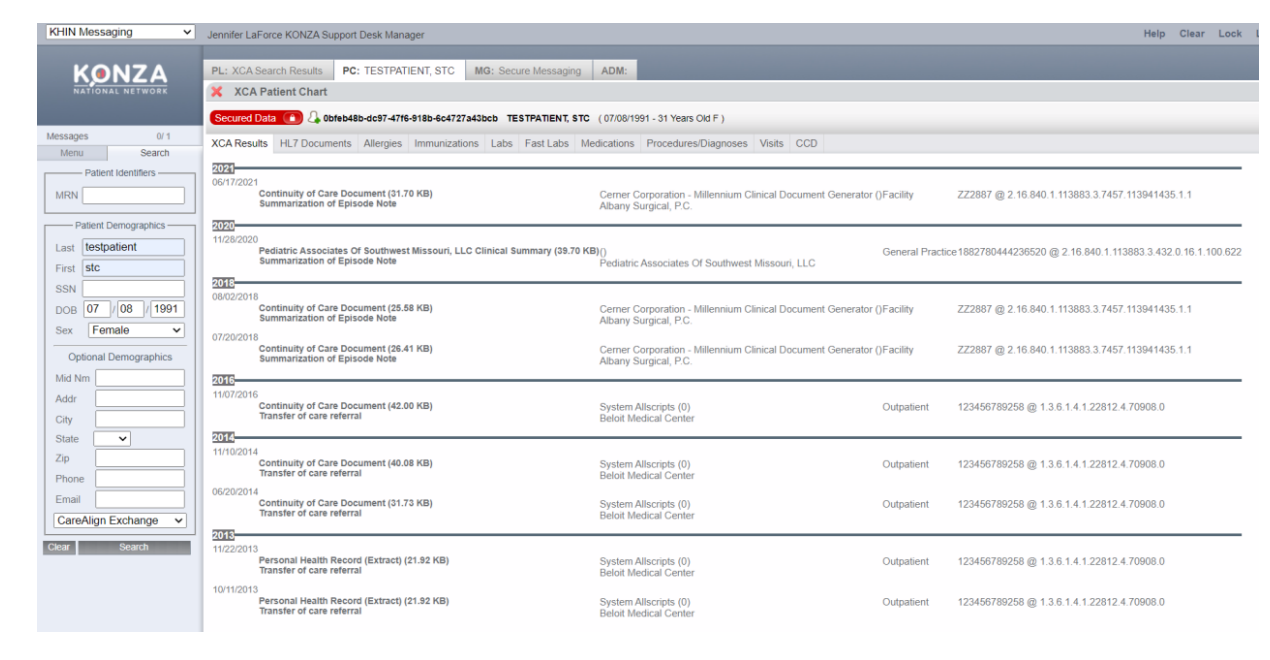Select the Search tab next to Menu
This screenshot has width=1270, height=660.
coord(155,153)
